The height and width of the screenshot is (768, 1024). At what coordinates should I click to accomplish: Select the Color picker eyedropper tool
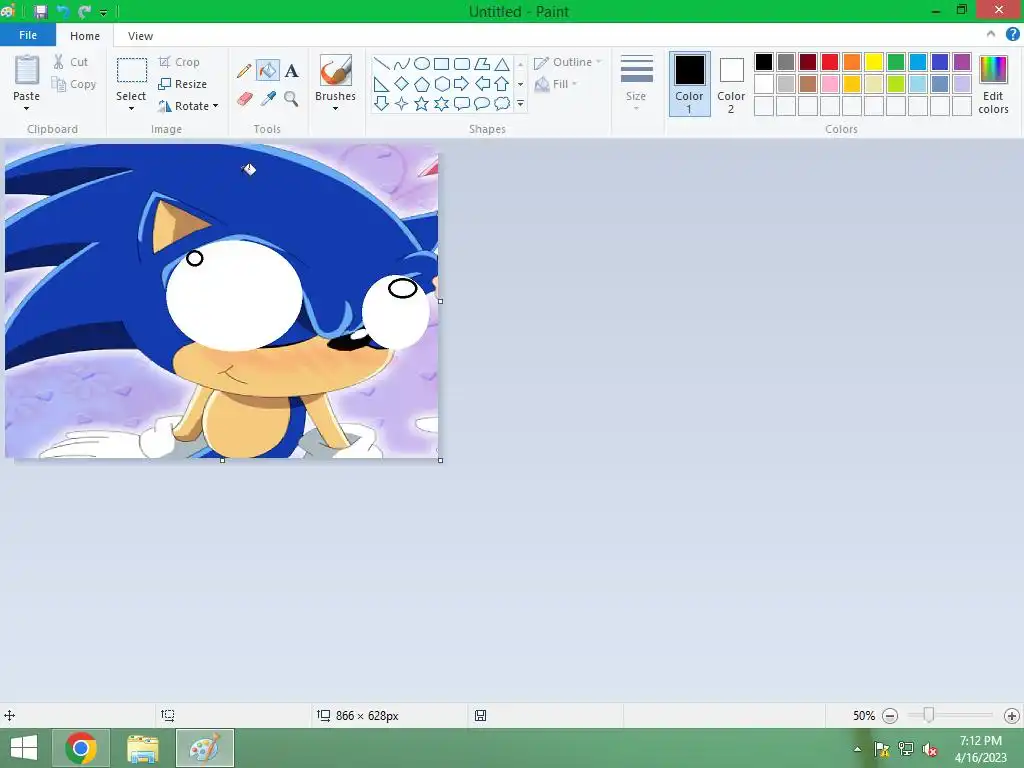[268, 99]
